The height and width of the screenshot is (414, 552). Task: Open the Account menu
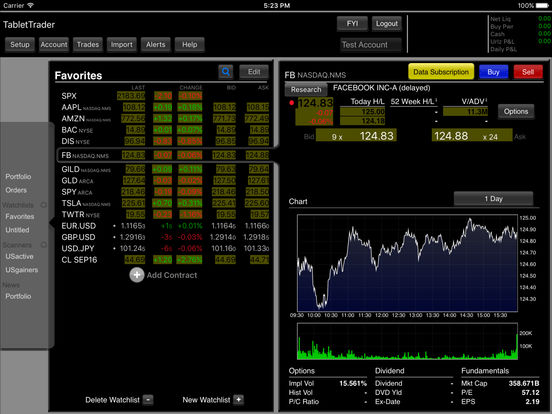54,45
